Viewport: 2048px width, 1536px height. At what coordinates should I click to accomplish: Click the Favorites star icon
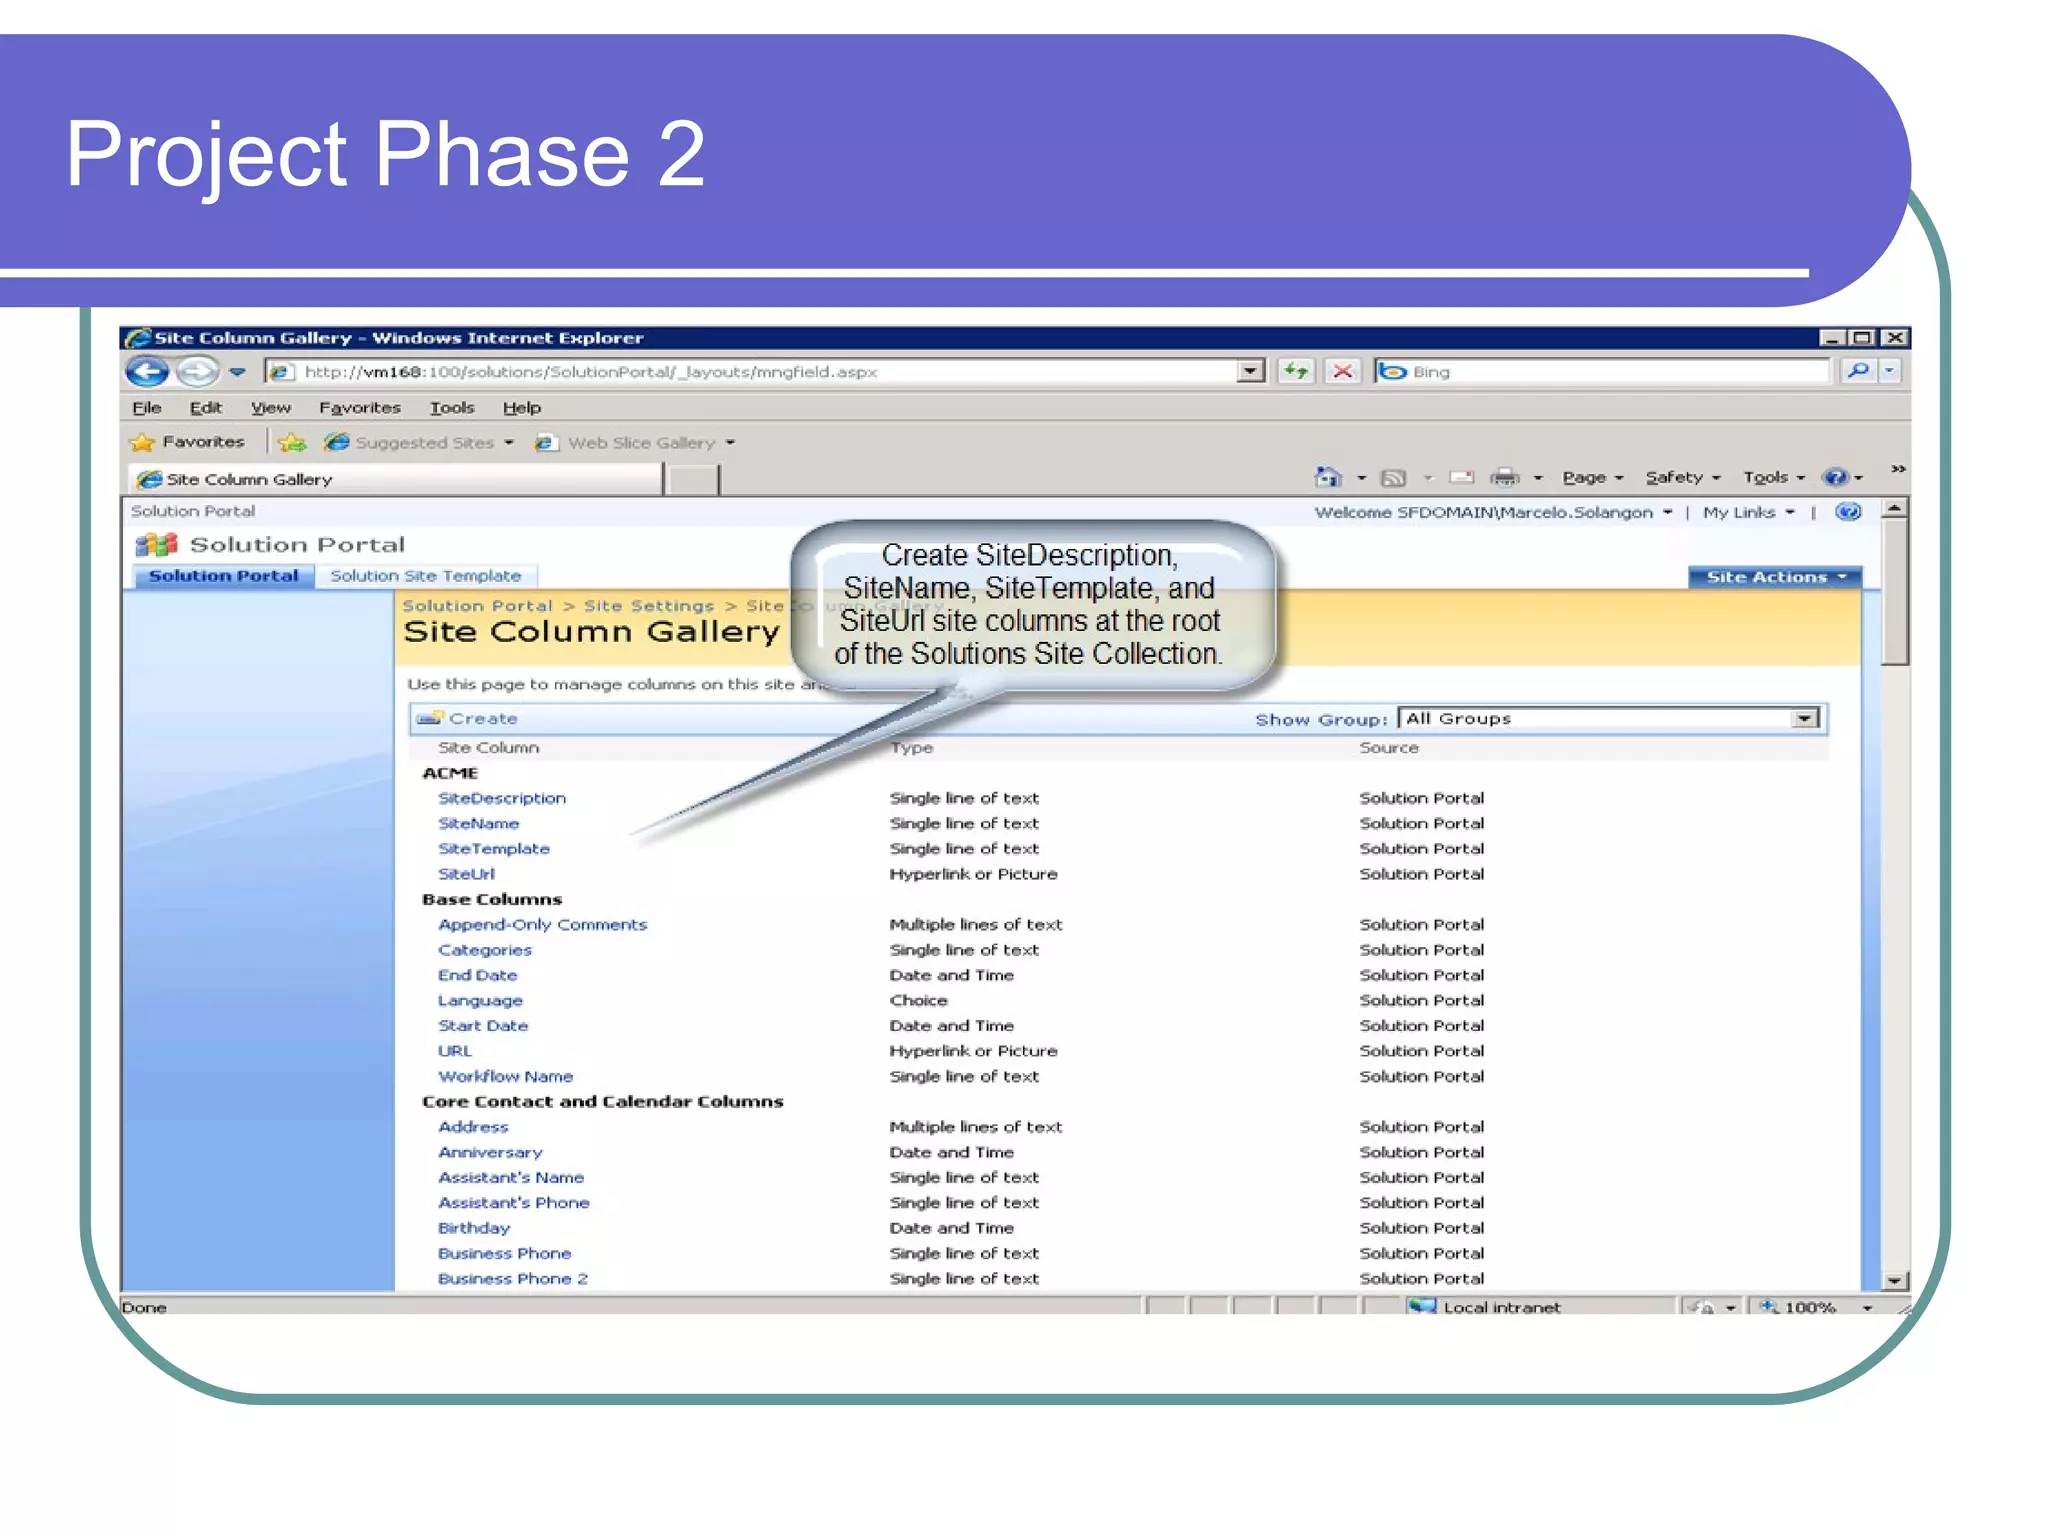(144, 442)
